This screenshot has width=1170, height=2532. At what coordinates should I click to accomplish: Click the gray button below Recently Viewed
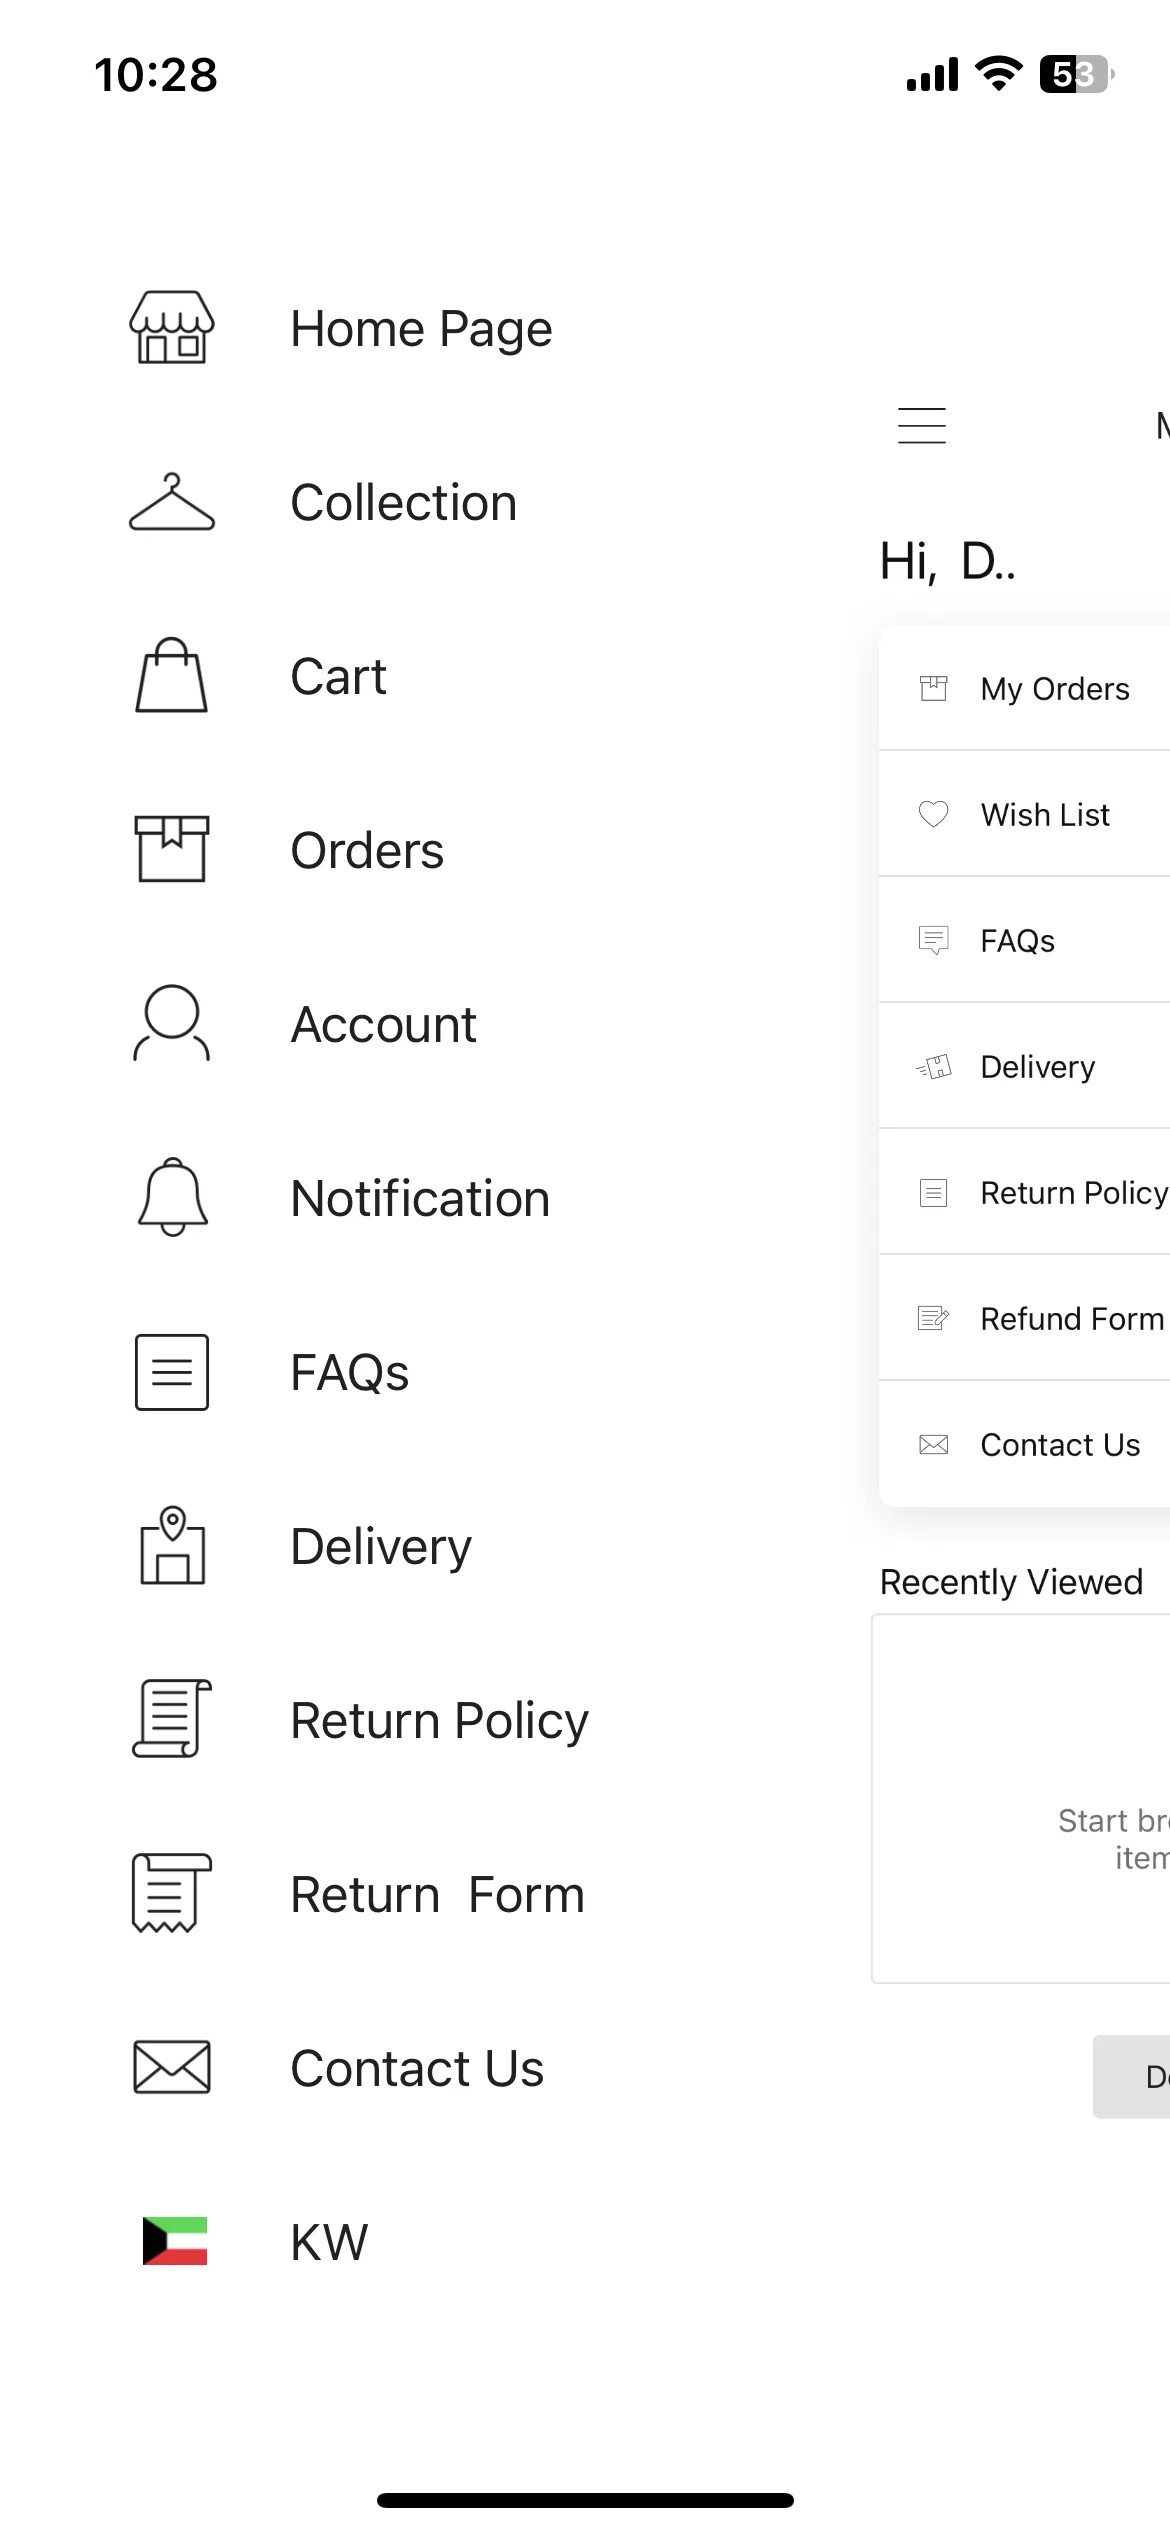(x=1132, y=2077)
